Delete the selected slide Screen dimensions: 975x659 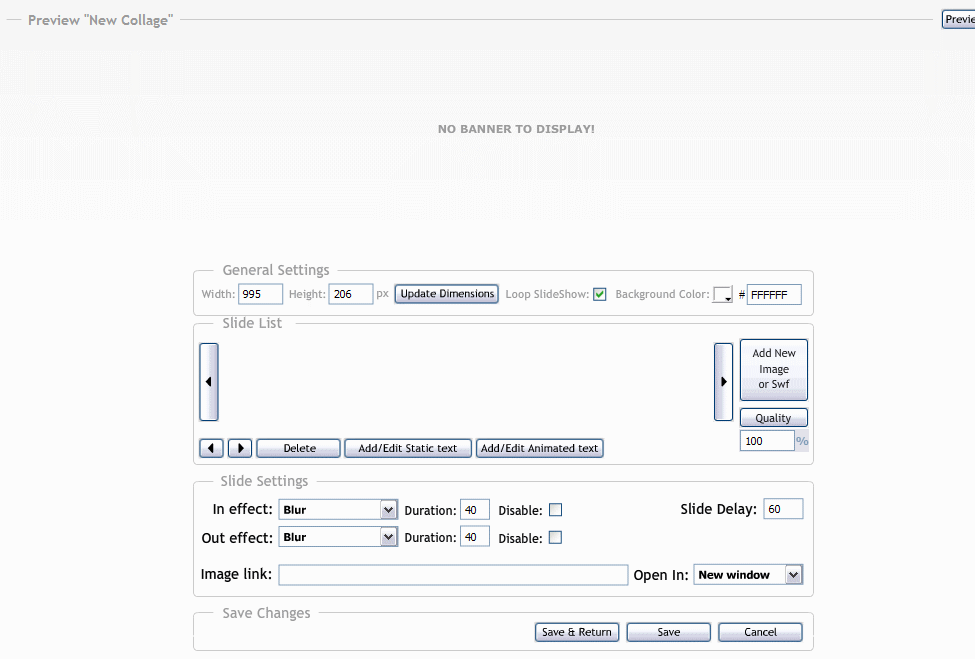298,448
